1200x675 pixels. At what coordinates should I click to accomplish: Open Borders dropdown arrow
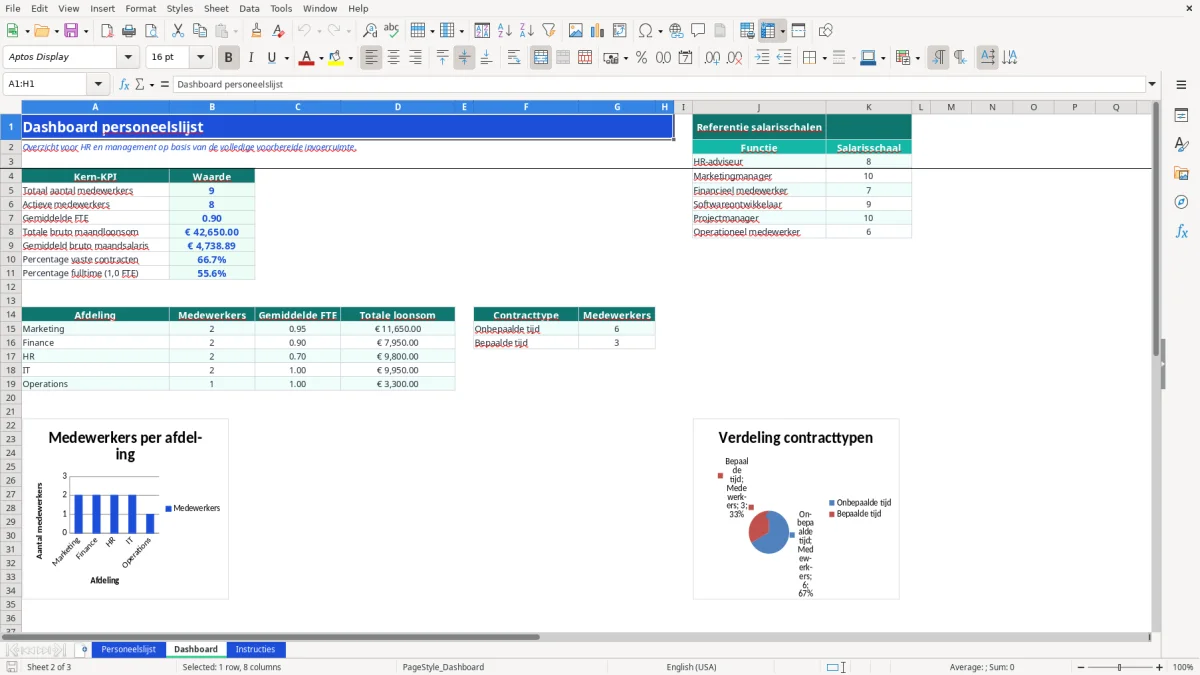point(823,58)
